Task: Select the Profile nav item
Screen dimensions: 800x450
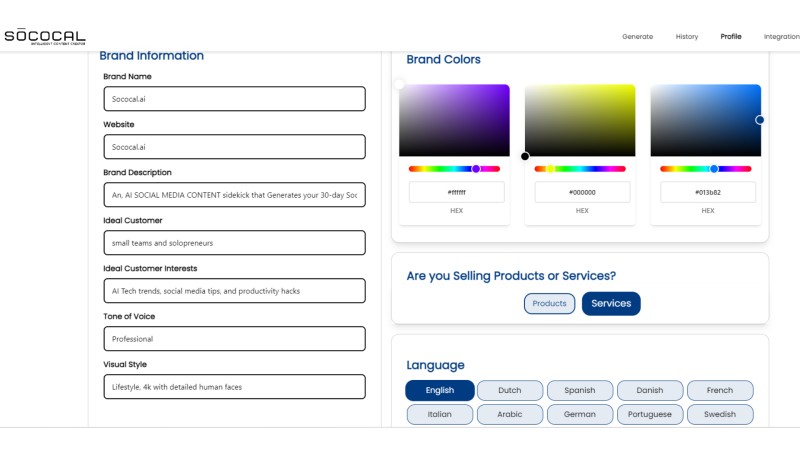Action: point(731,37)
